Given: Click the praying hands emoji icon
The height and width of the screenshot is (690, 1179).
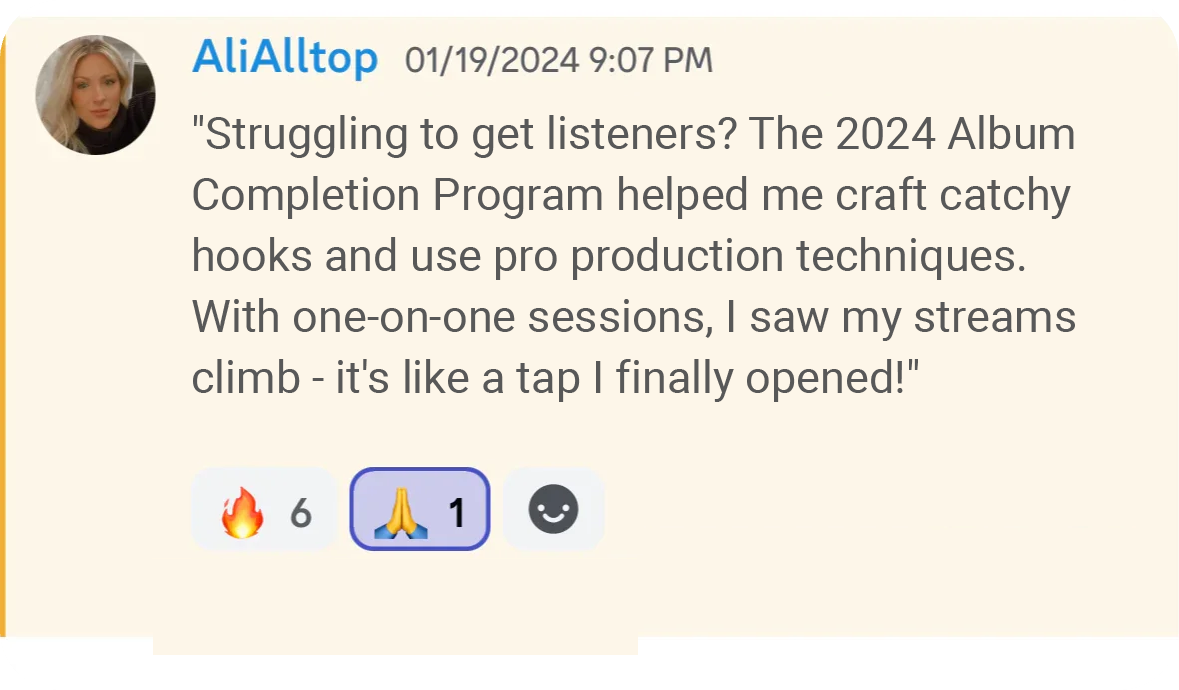Looking at the screenshot, I should [x=401, y=512].
